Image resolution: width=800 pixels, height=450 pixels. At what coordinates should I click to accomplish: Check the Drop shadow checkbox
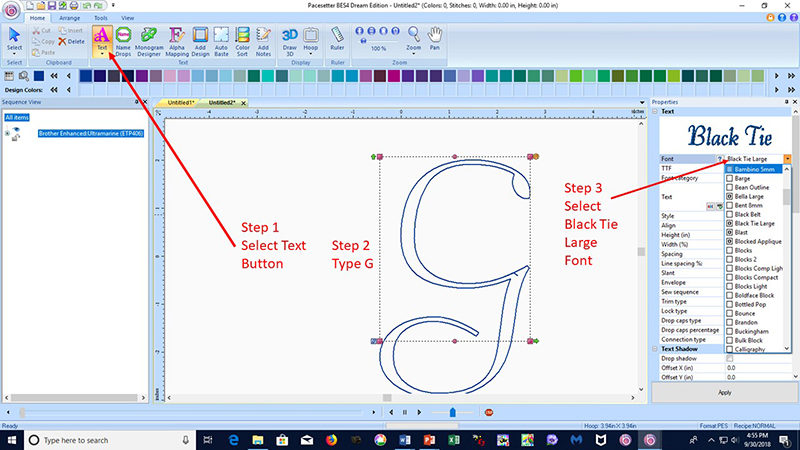tap(730, 358)
